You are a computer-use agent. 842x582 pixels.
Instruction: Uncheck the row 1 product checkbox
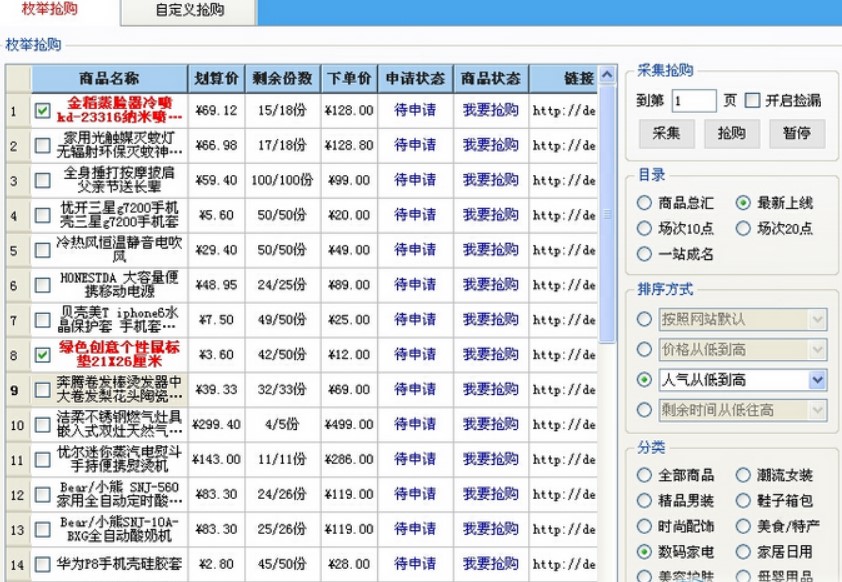click(43, 111)
